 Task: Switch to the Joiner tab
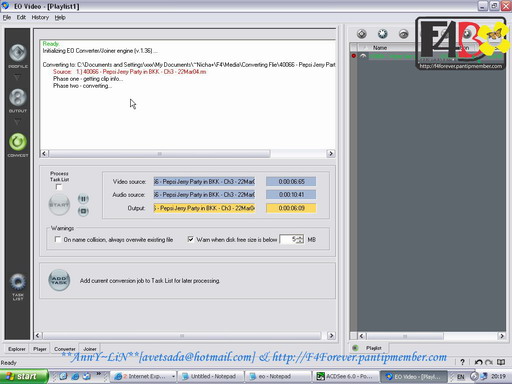(x=90, y=349)
